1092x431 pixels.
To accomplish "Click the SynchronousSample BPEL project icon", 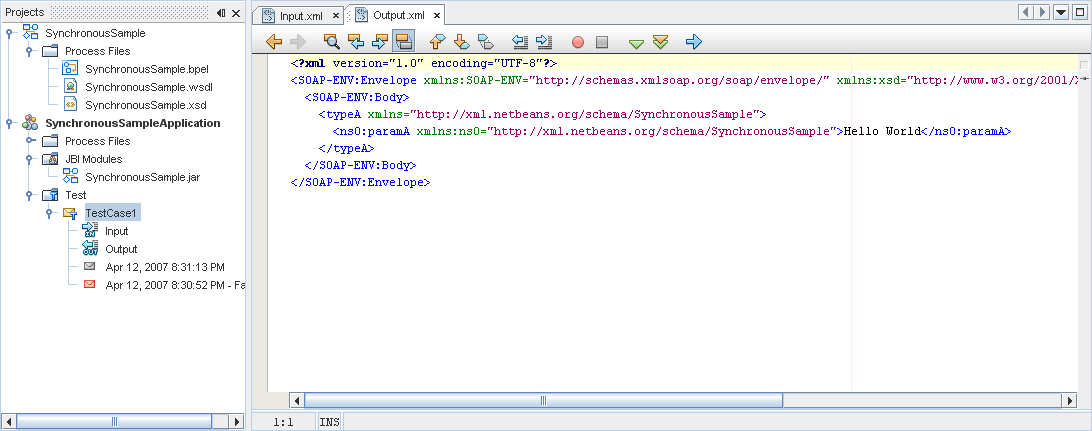I will point(31,32).
